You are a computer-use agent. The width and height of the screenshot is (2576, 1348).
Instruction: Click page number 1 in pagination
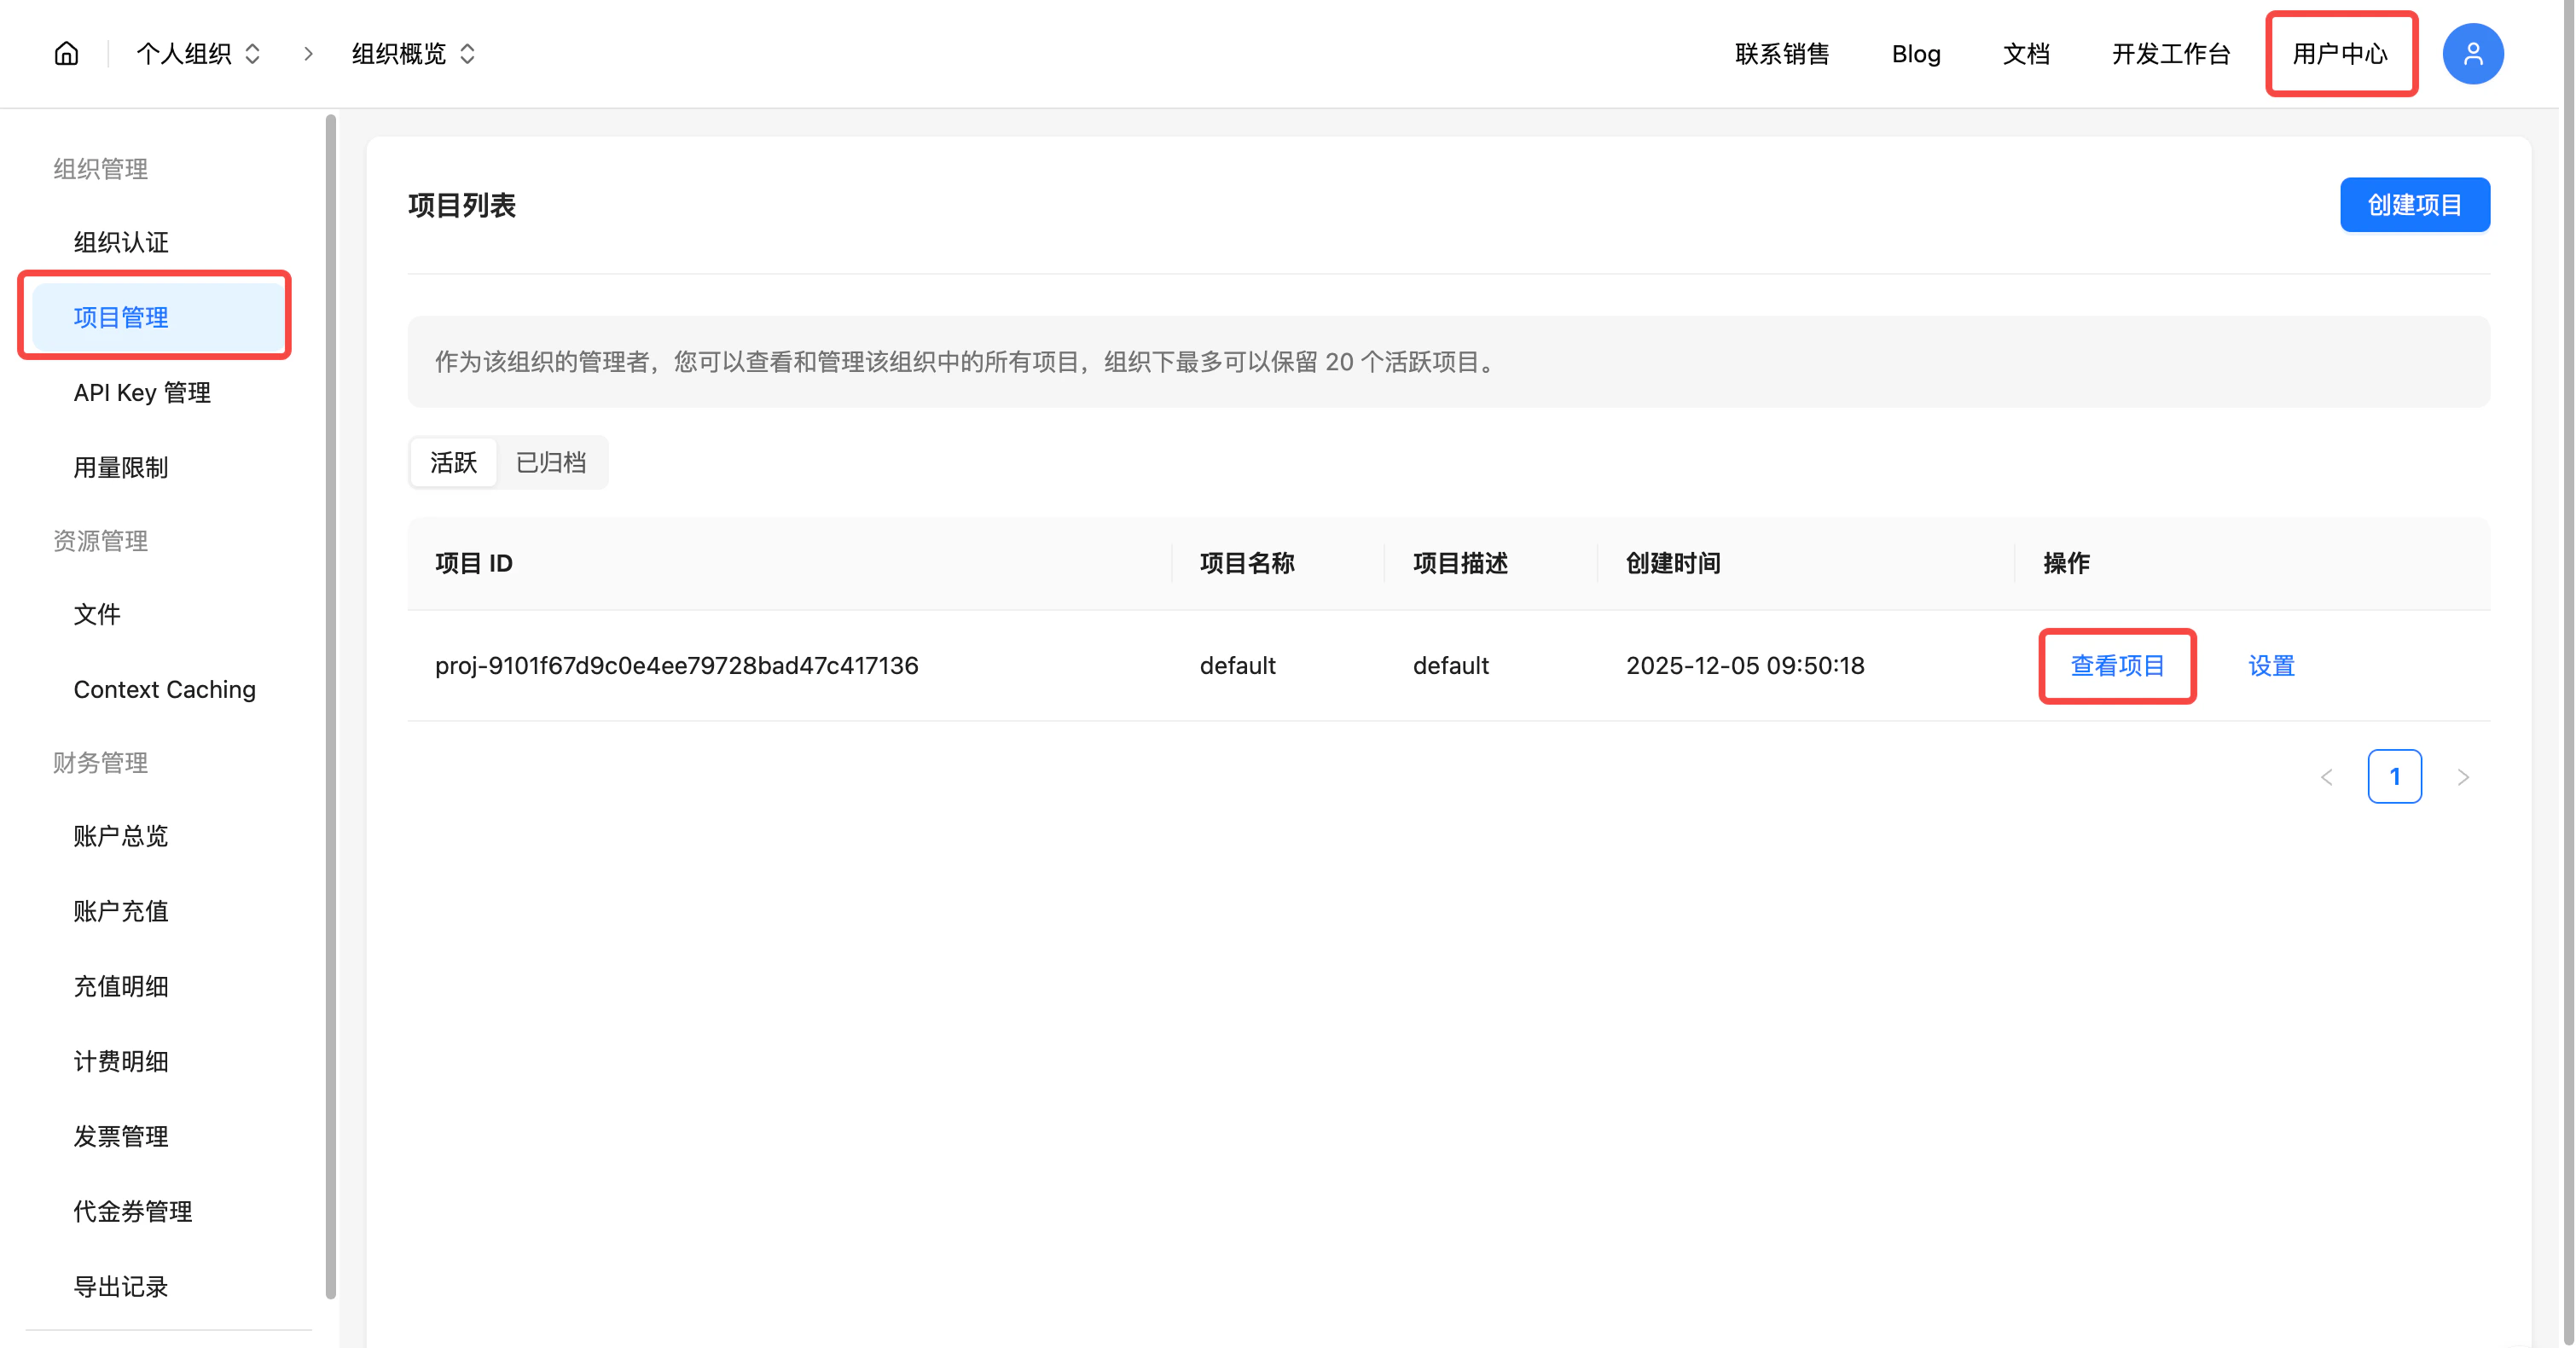[x=2395, y=776]
